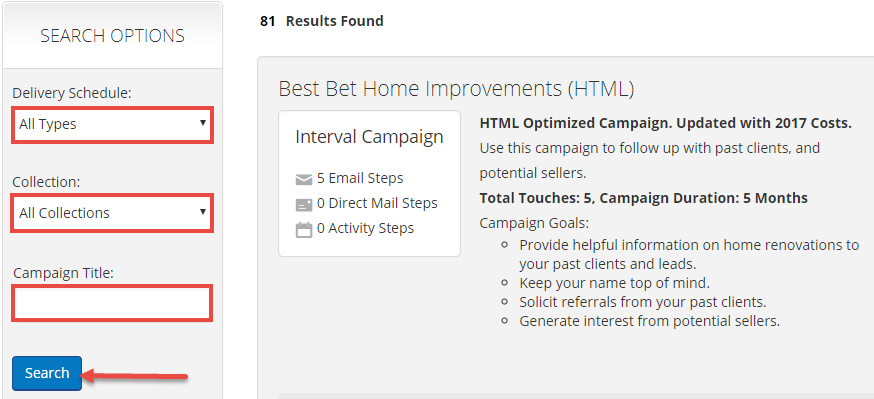Click the Campaign Title label
The height and width of the screenshot is (399, 874).
[71, 273]
